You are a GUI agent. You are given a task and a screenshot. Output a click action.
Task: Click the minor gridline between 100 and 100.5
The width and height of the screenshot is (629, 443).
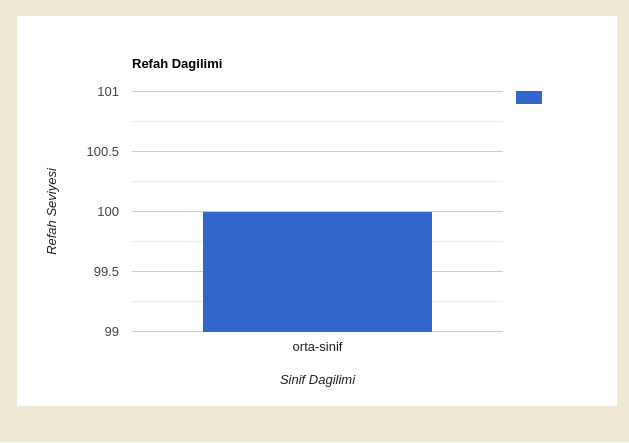pyautogui.click(x=317, y=181)
